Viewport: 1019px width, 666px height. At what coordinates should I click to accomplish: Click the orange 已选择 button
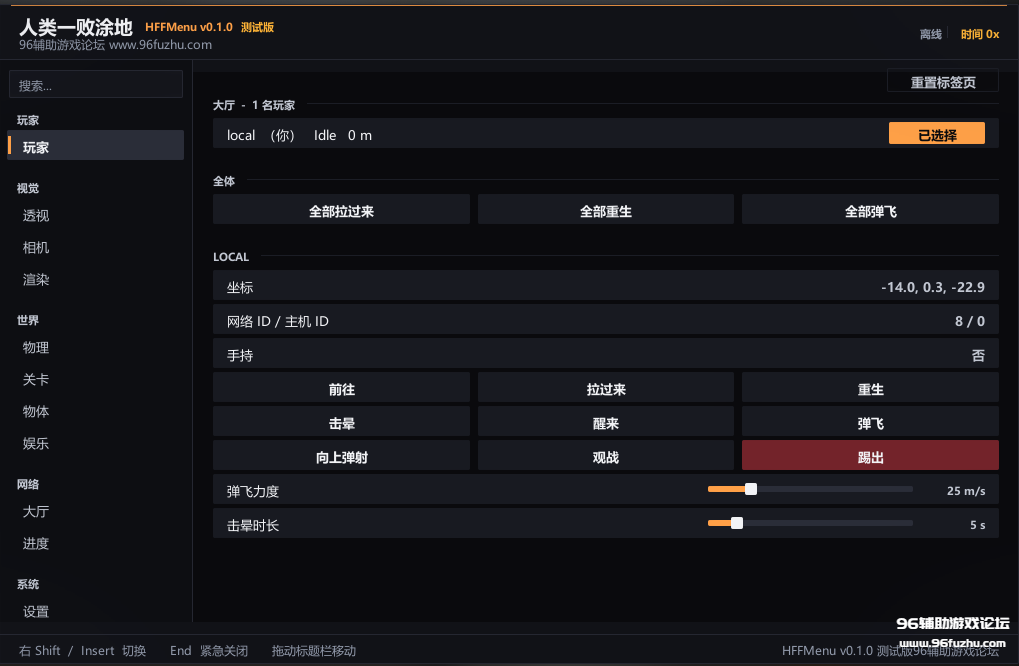coord(936,134)
